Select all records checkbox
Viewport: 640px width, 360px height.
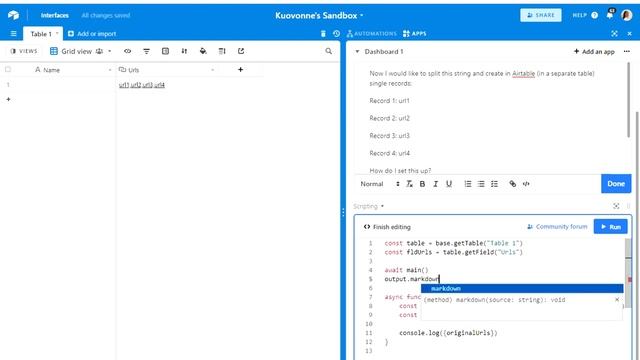point(8,69)
